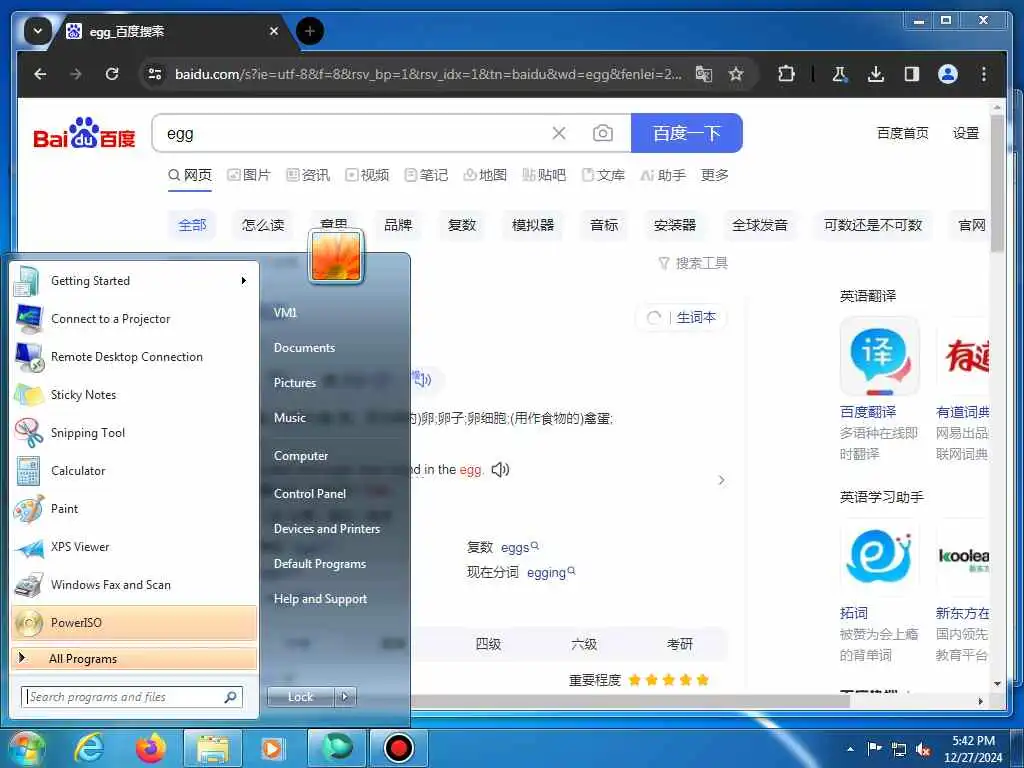Open a new Chrome tab
Viewport: 1024px width, 768px height.
310,31
